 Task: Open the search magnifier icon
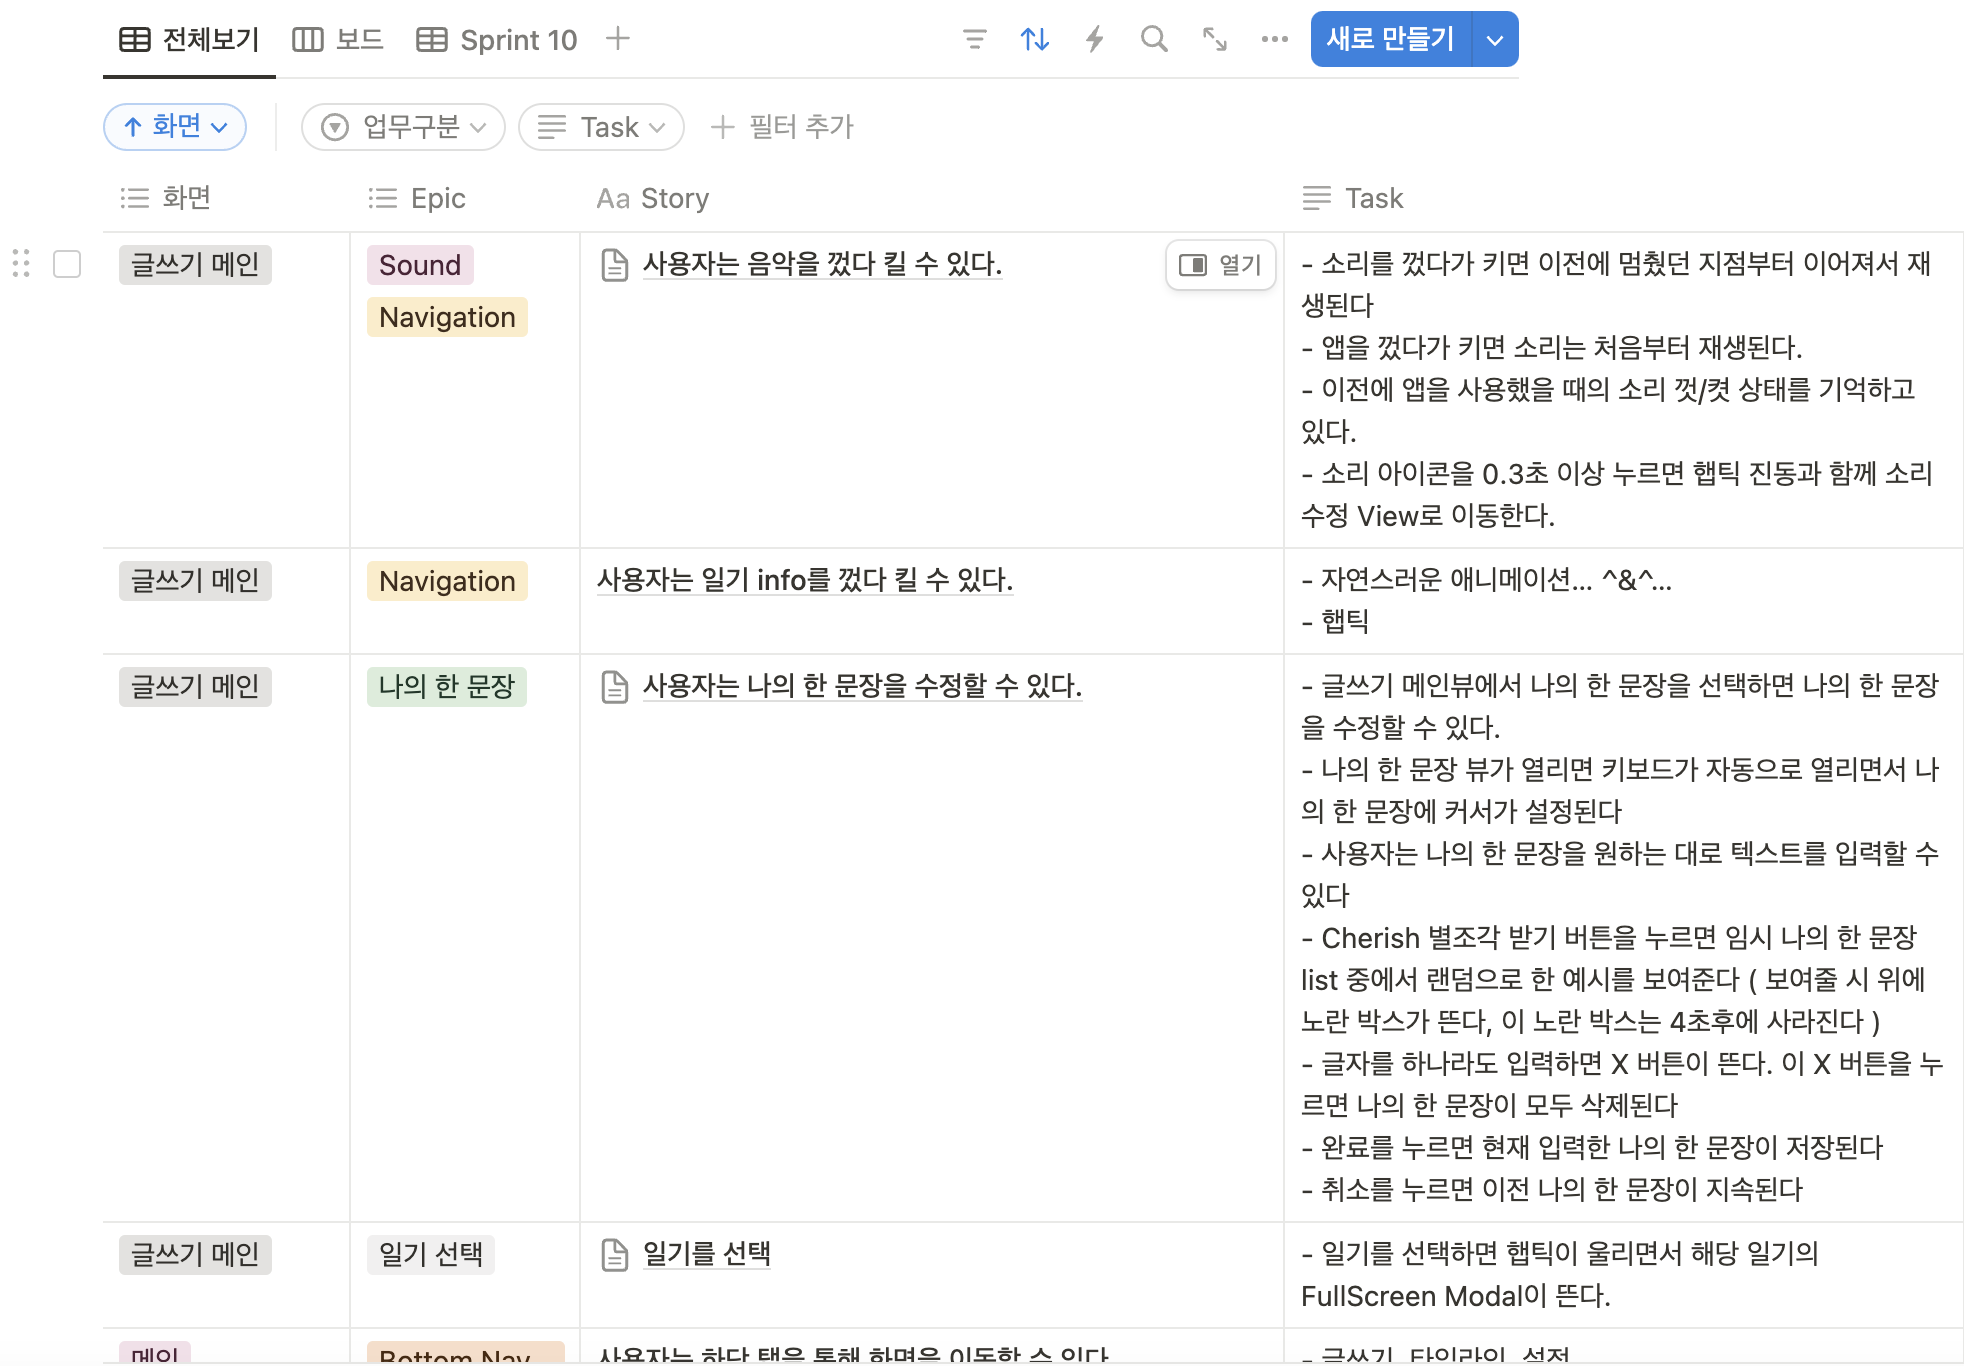click(1154, 40)
